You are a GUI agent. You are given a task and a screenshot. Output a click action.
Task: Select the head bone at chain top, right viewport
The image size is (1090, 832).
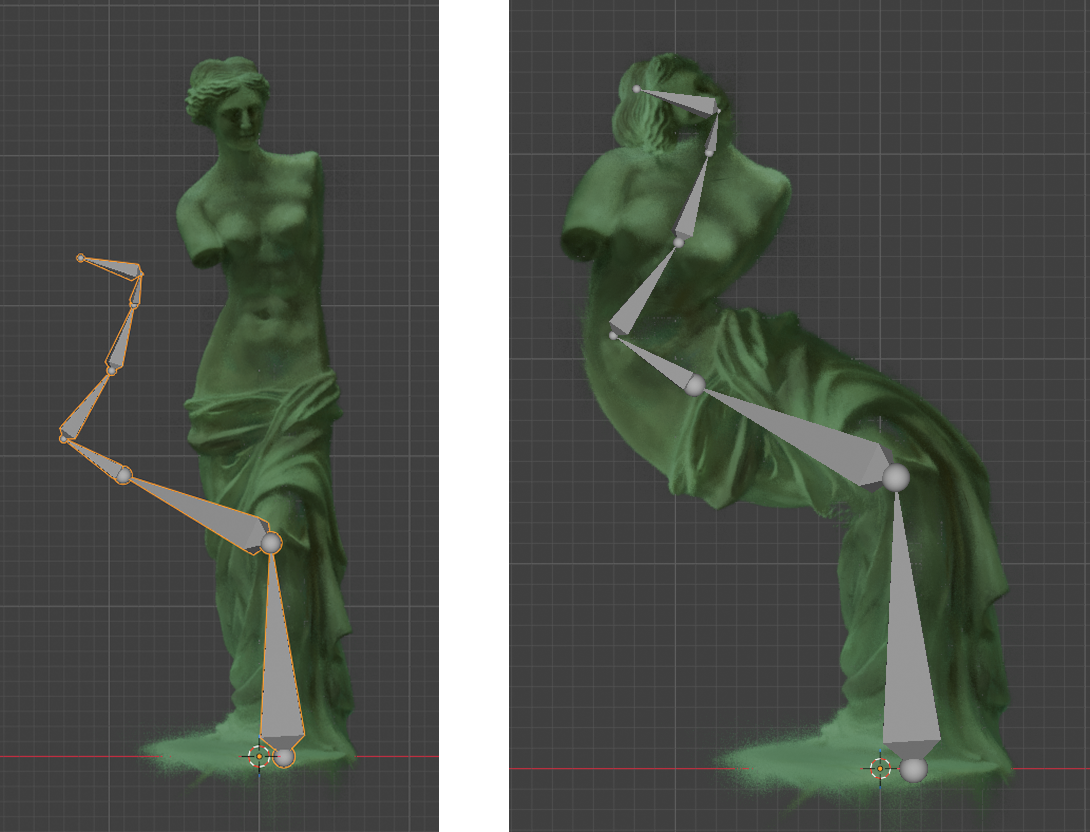[x=680, y=101]
